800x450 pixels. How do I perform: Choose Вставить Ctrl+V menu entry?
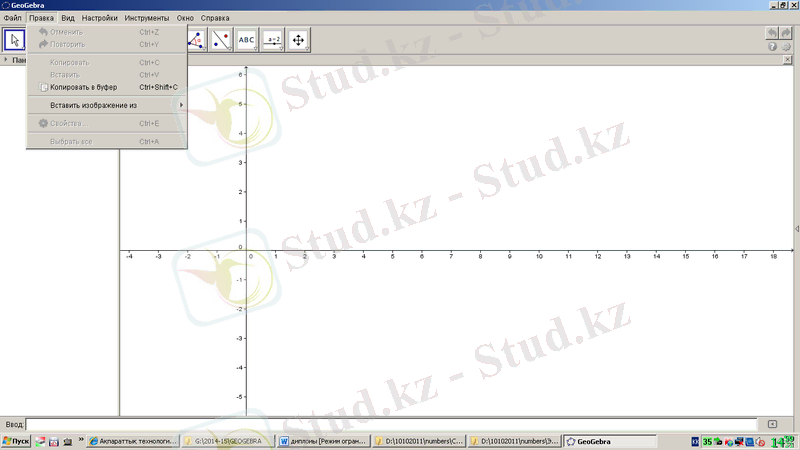point(107,75)
